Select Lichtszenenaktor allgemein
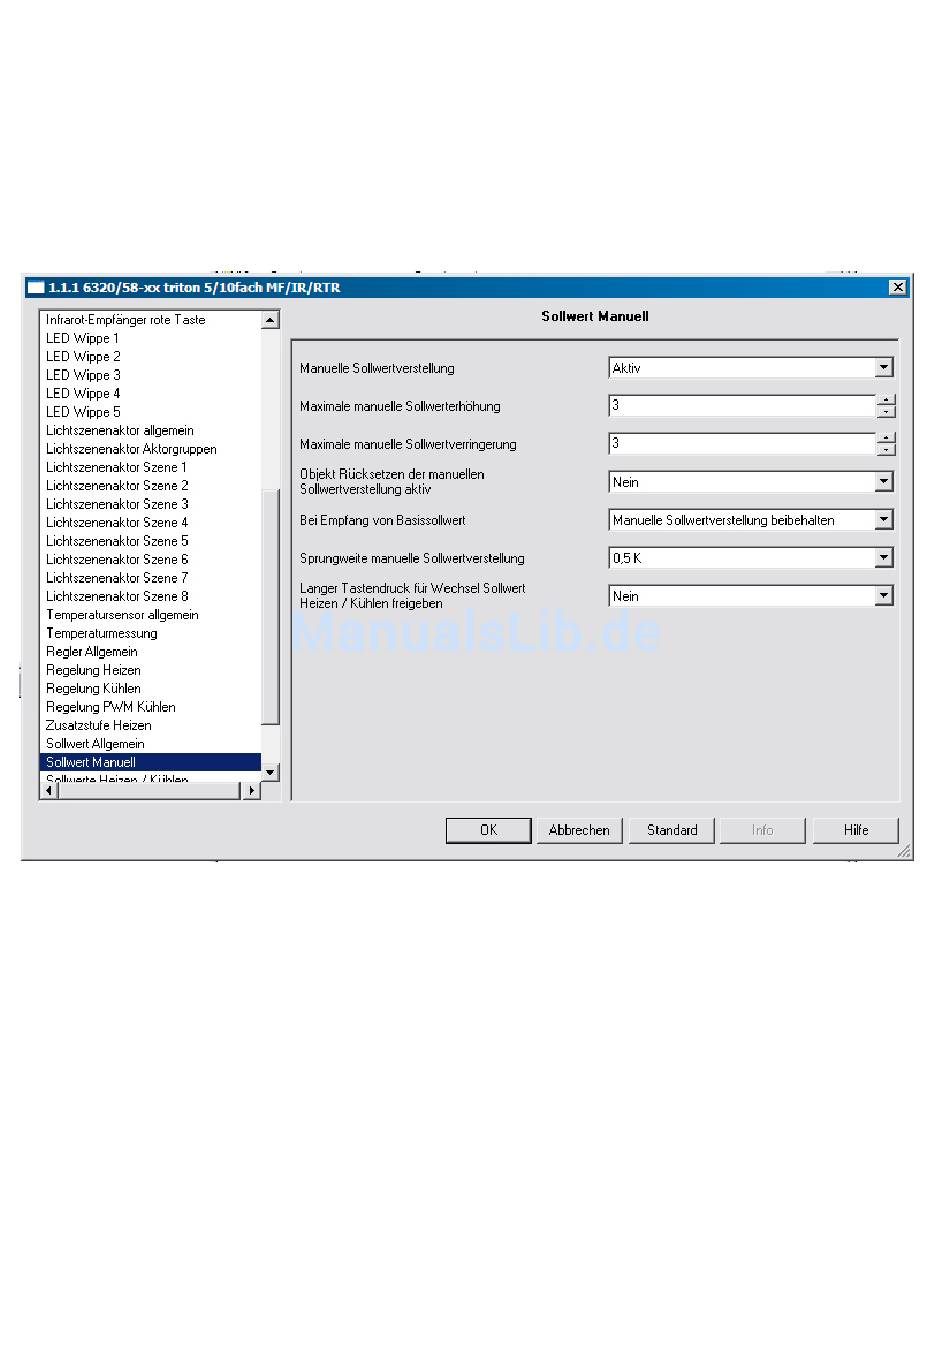 [x=120, y=430]
